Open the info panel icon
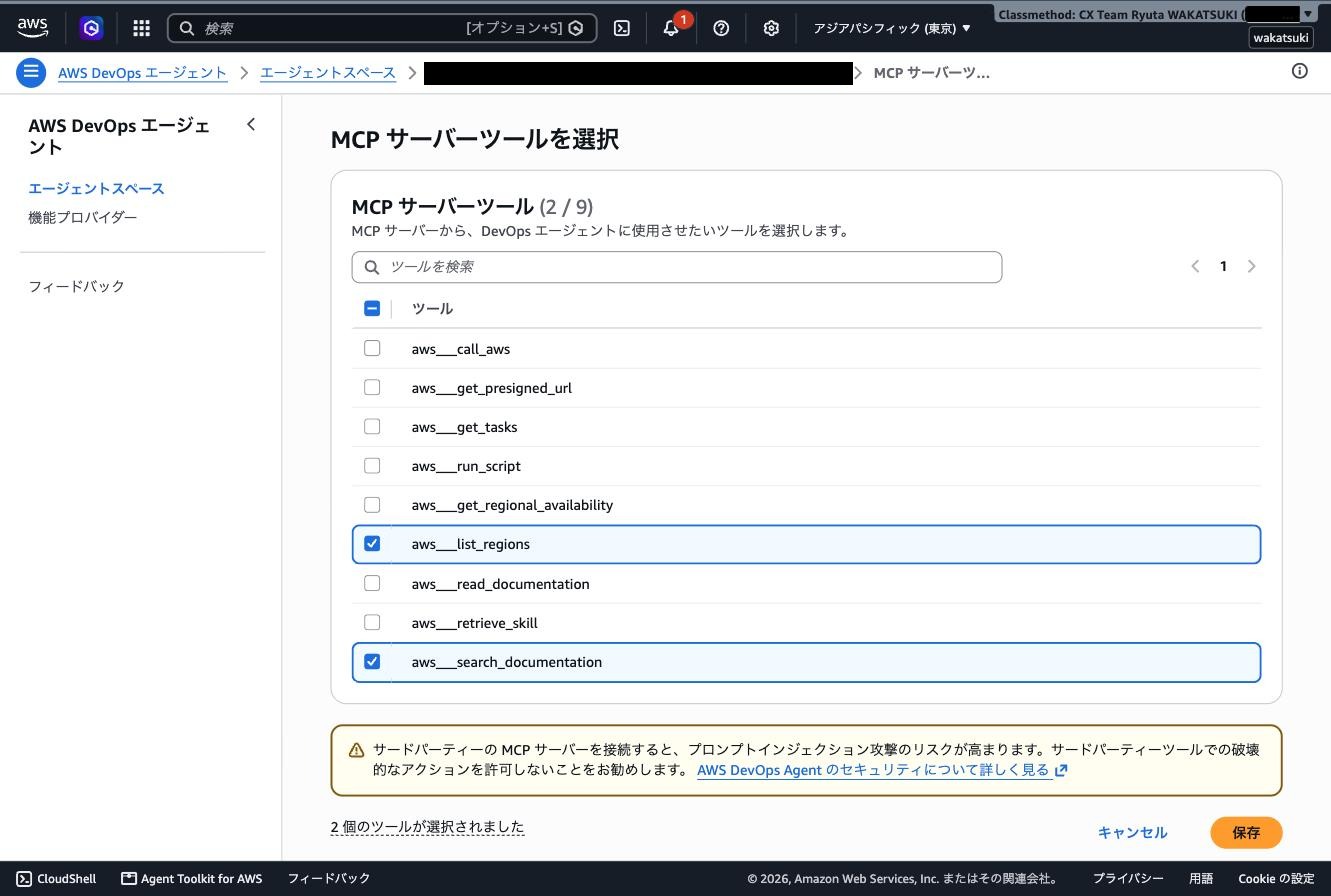 tap(1300, 71)
